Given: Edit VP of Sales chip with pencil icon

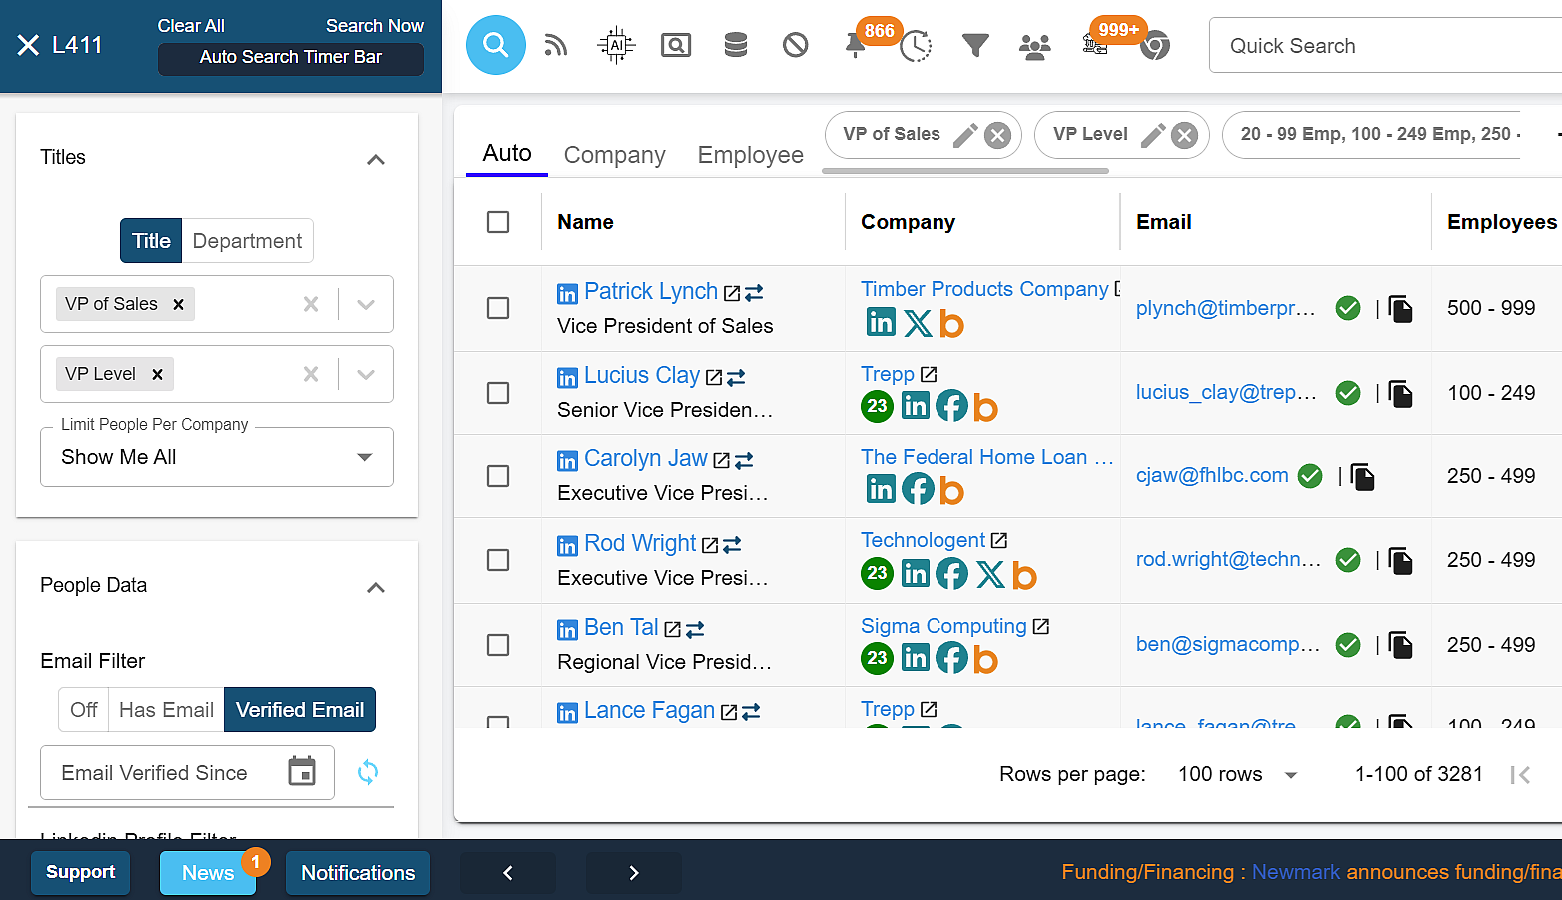Looking at the screenshot, I should (x=965, y=135).
